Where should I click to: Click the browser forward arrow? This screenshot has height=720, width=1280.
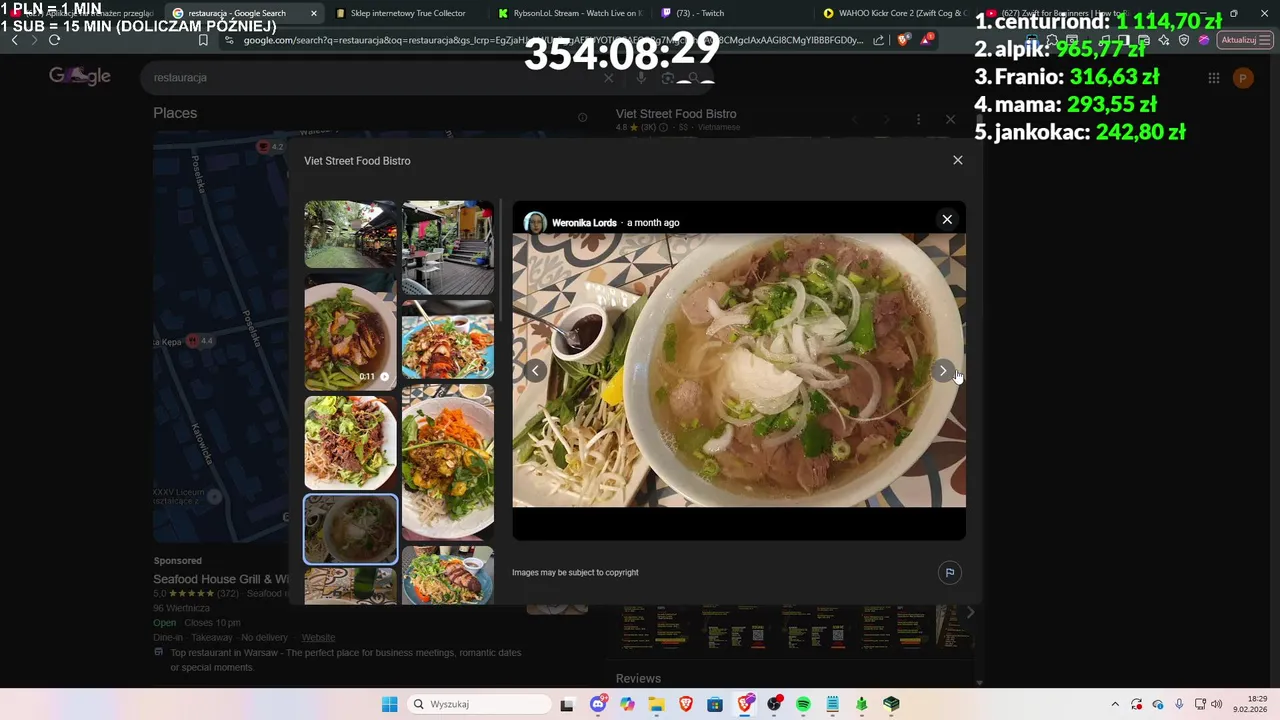(x=34, y=40)
